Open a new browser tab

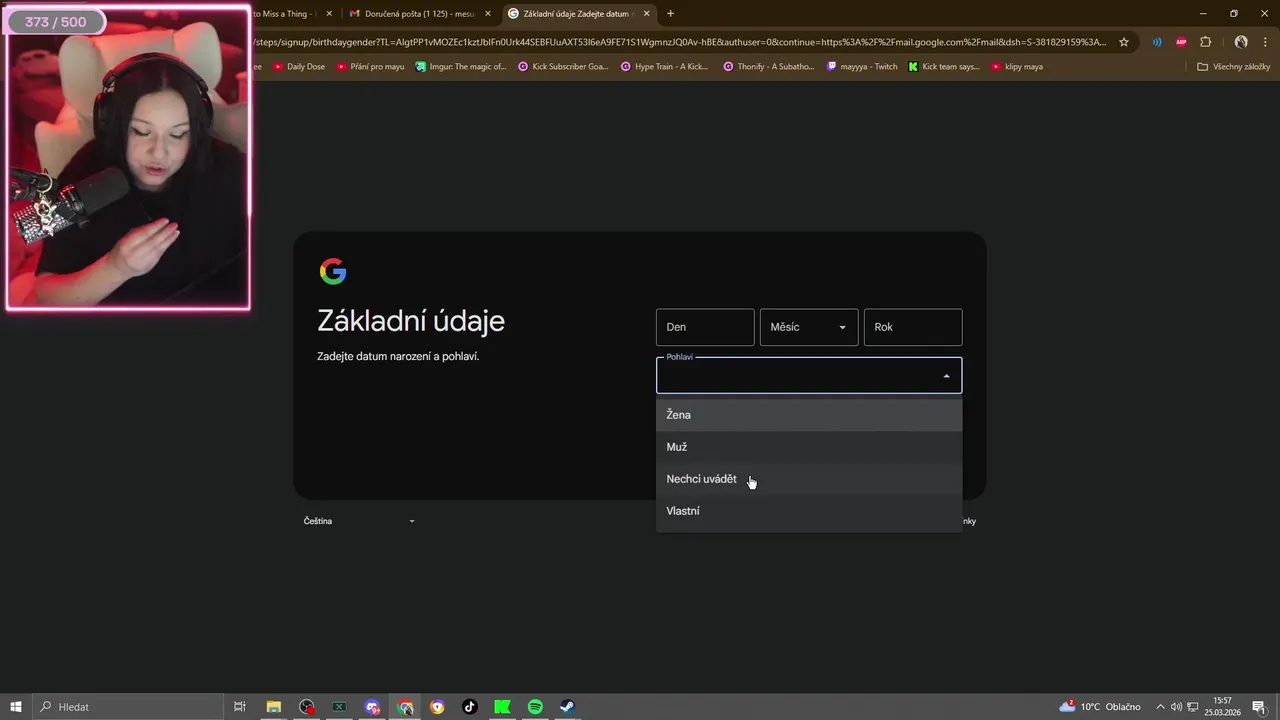pyautogui.click(x=670, y=14)
